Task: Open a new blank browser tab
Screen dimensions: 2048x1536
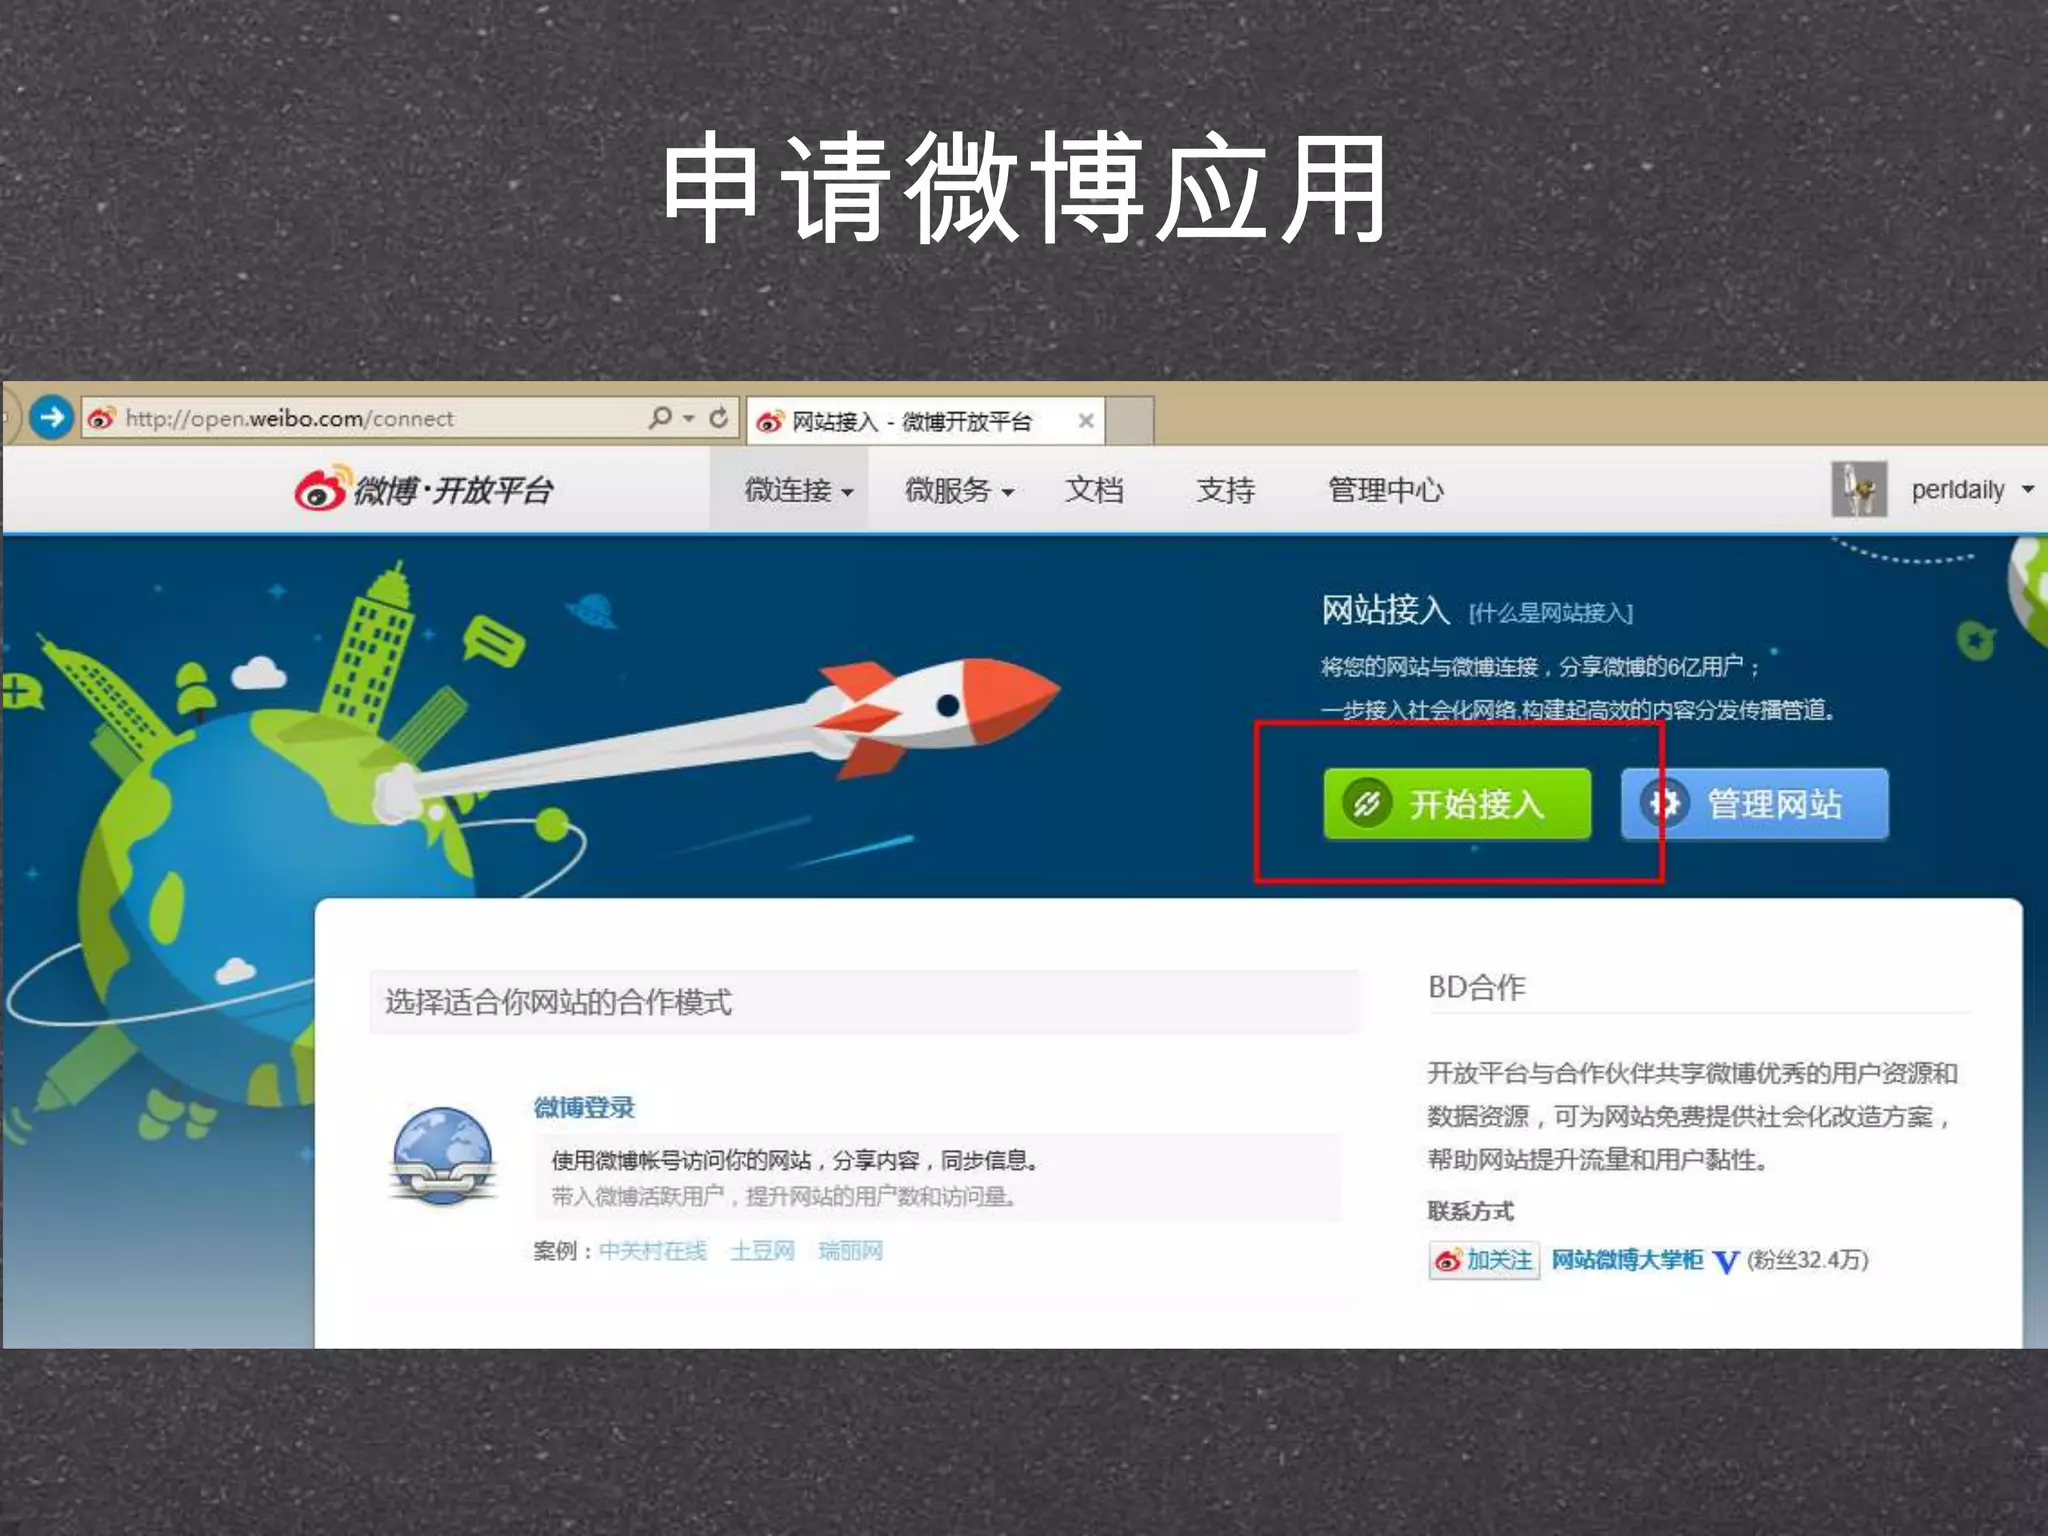Action: coord(1131,420)
